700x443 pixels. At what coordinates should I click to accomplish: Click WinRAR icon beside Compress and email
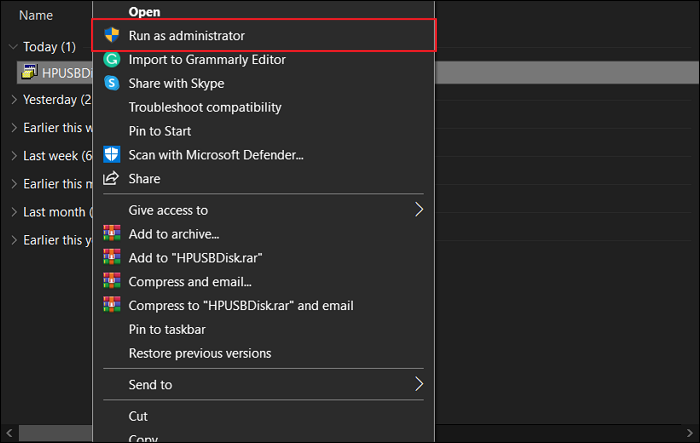tap(112, 282)
